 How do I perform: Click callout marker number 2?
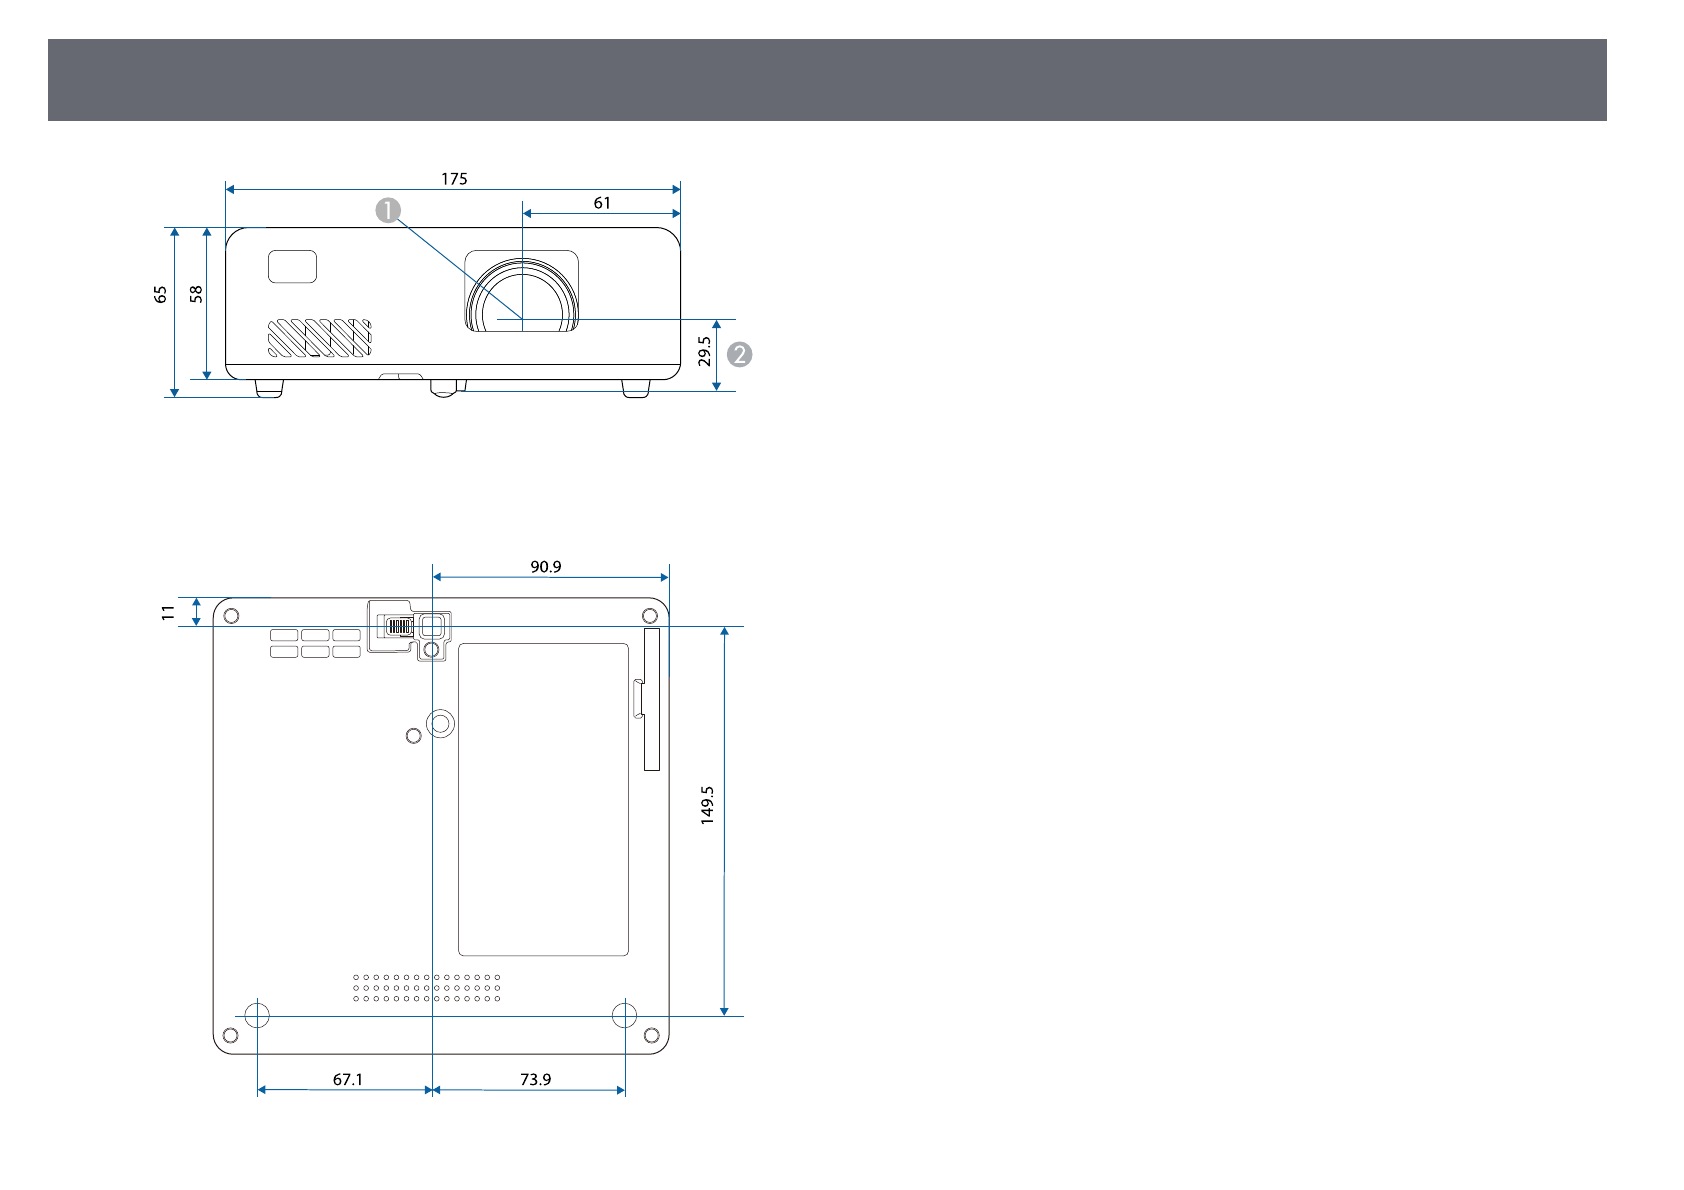739,354
